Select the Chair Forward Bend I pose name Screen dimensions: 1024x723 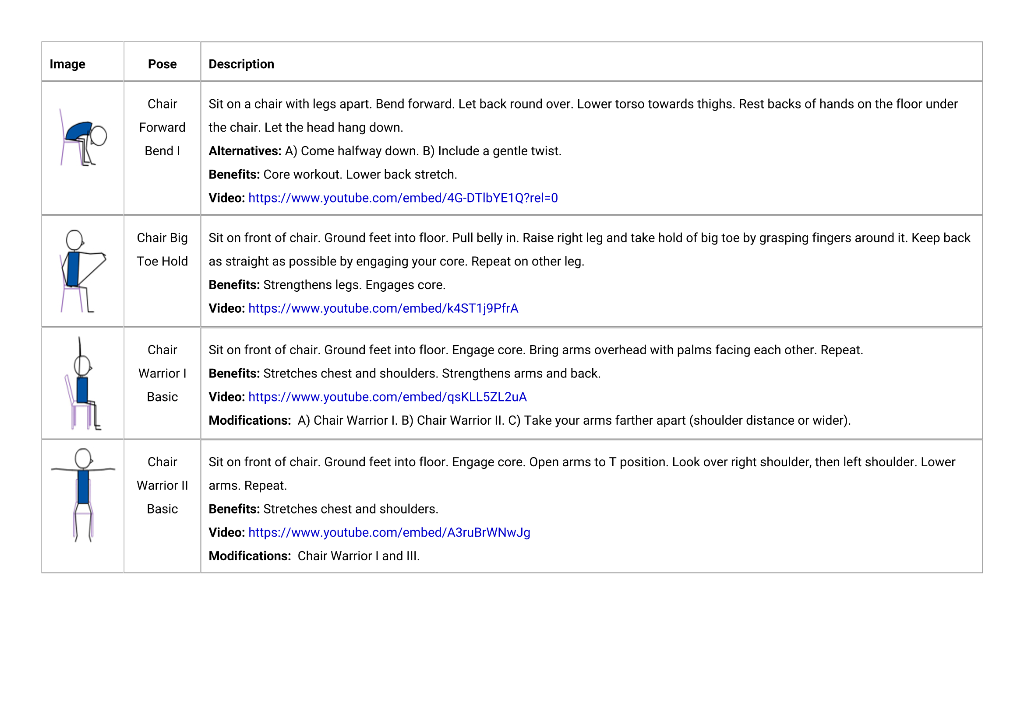coord(162,127)
